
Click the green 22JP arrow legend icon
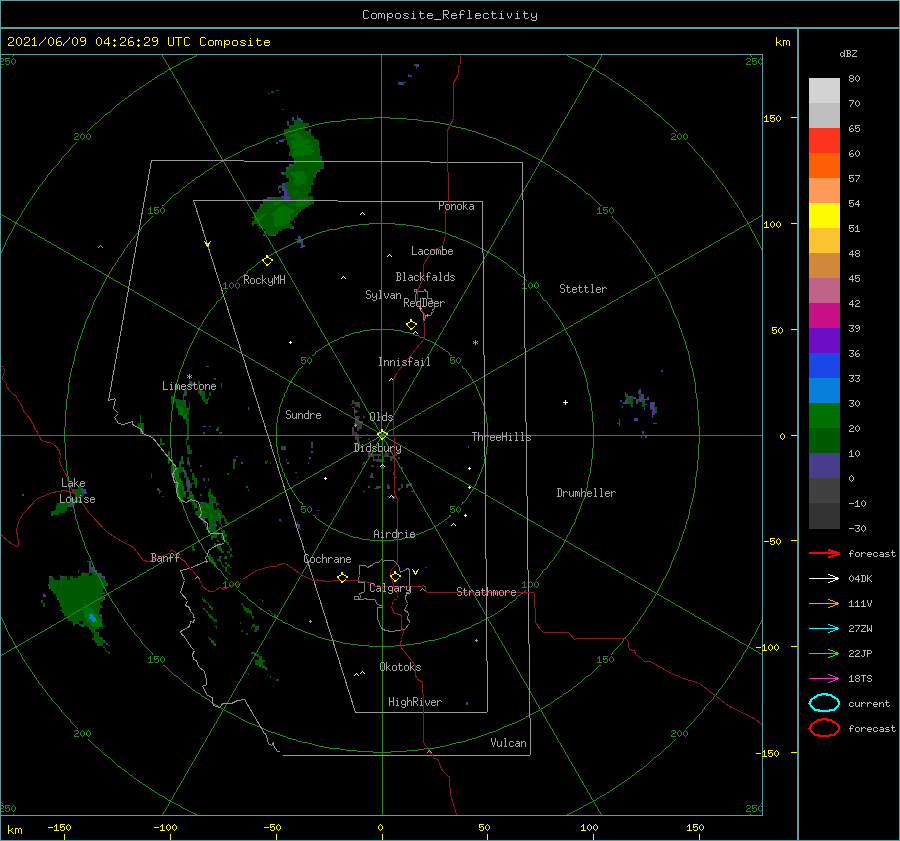click(x=824, y=653)
